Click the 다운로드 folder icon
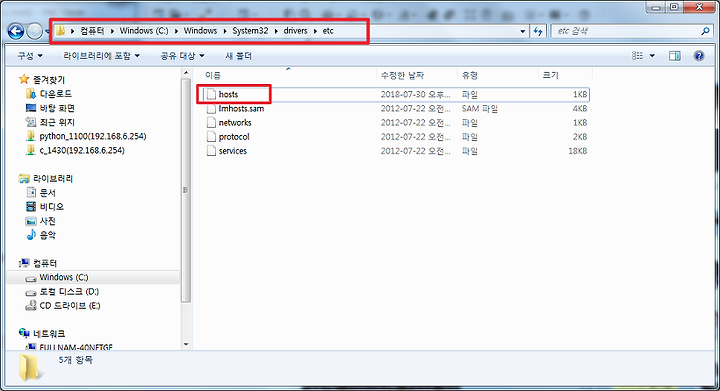 point(31,94)
